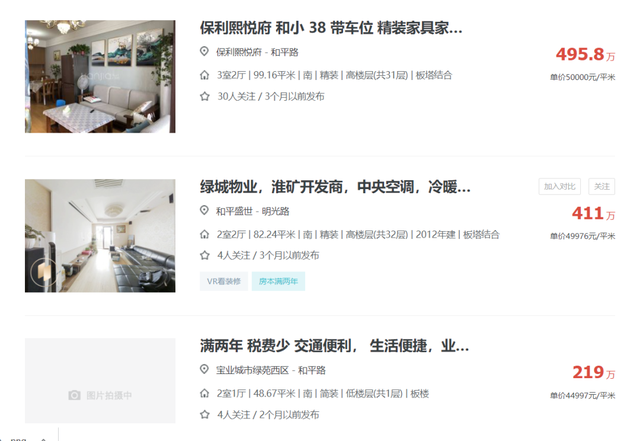
Task: Click the 关注 button on the second listing
Action: point(602,187)
